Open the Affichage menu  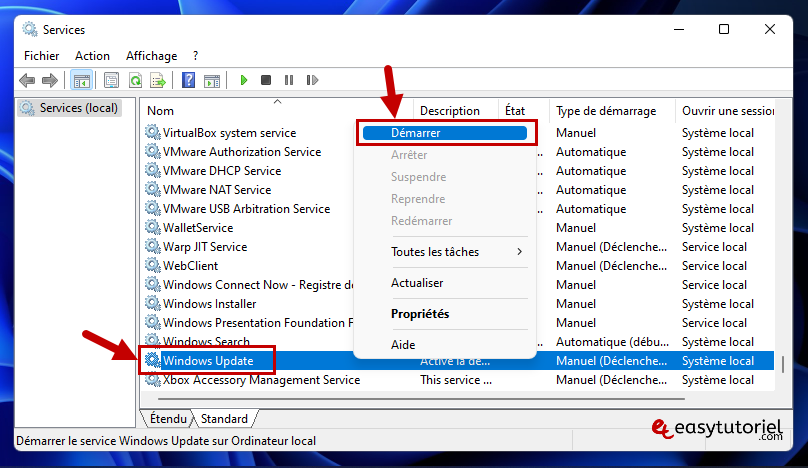coord(152,56)
